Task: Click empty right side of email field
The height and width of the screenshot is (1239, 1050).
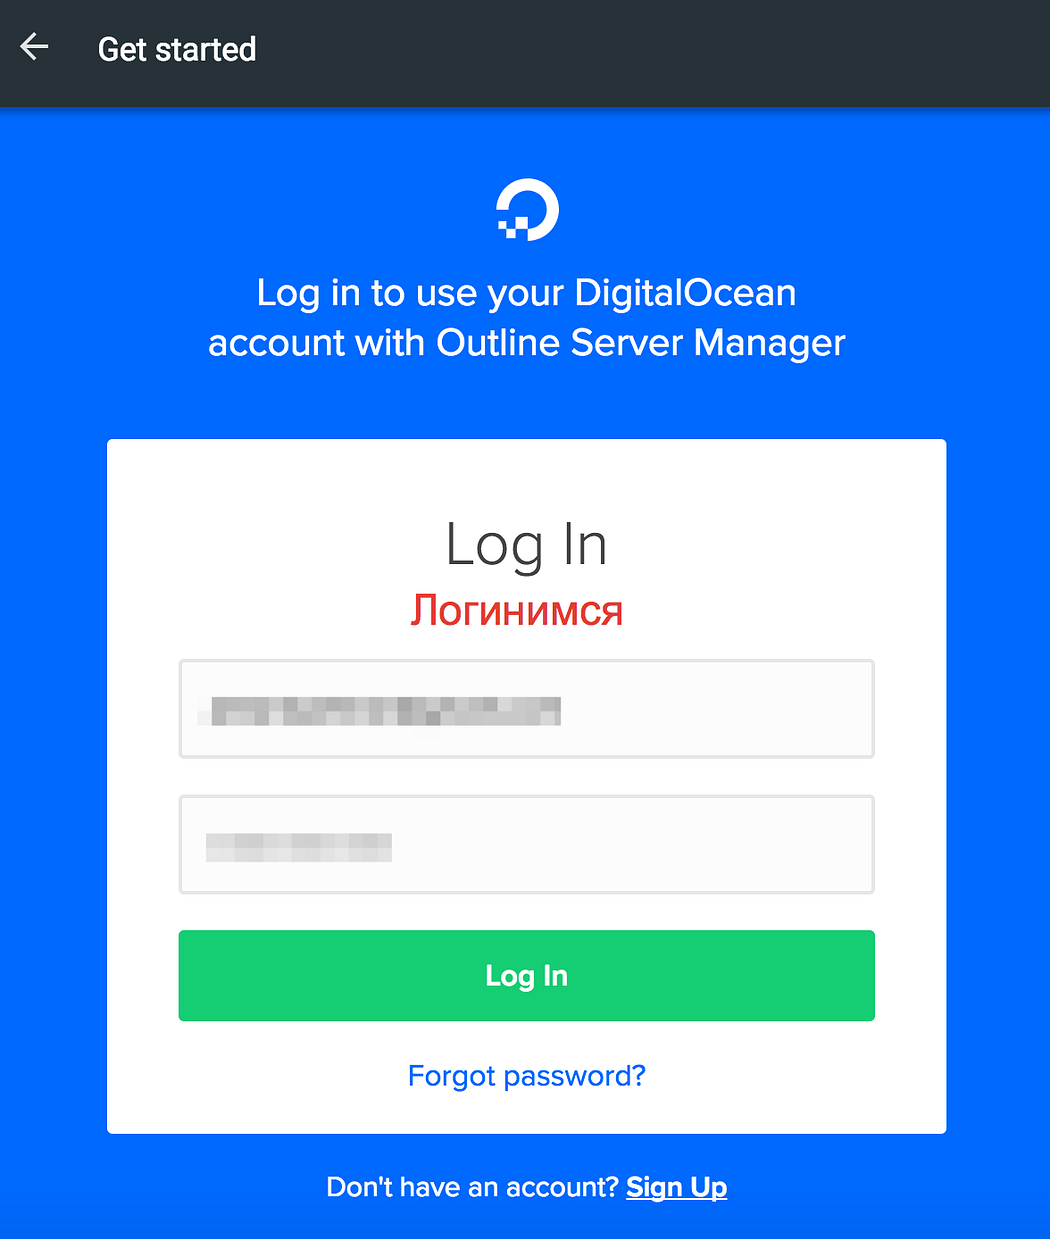Action: (720, 709)
